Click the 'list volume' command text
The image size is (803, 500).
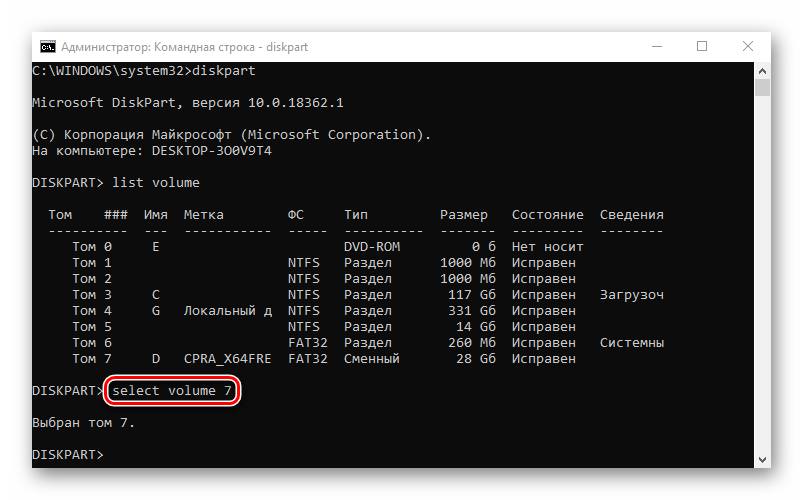coord(156,182)
